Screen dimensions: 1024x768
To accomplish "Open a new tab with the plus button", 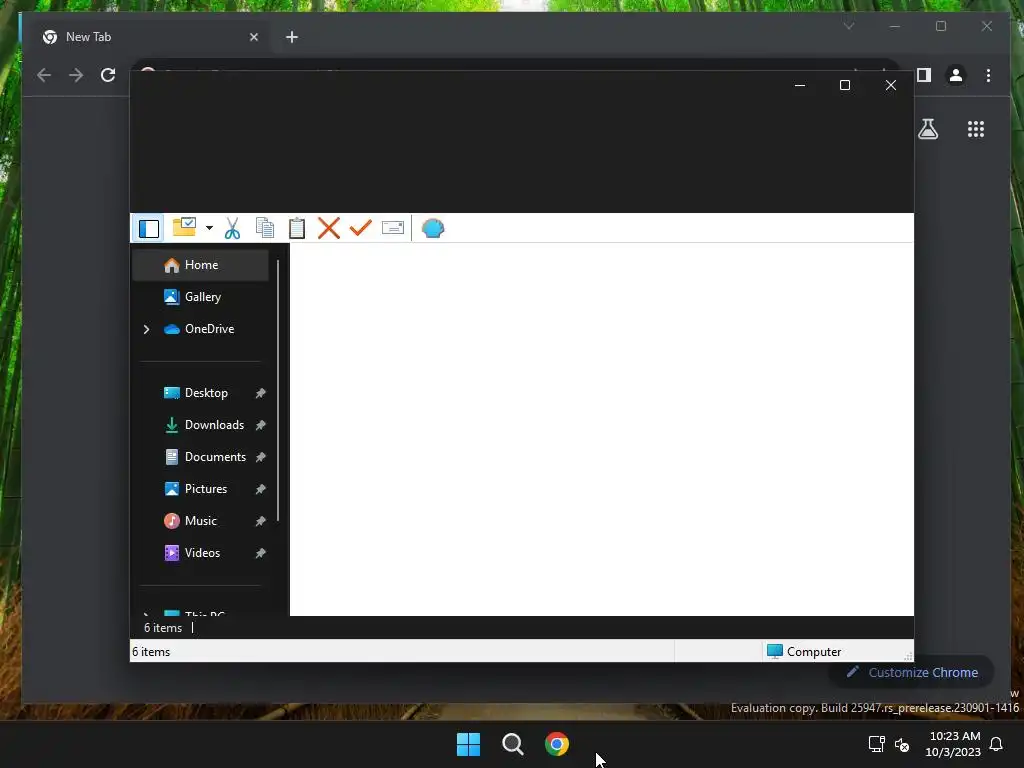I will click(x=292, y=37).
